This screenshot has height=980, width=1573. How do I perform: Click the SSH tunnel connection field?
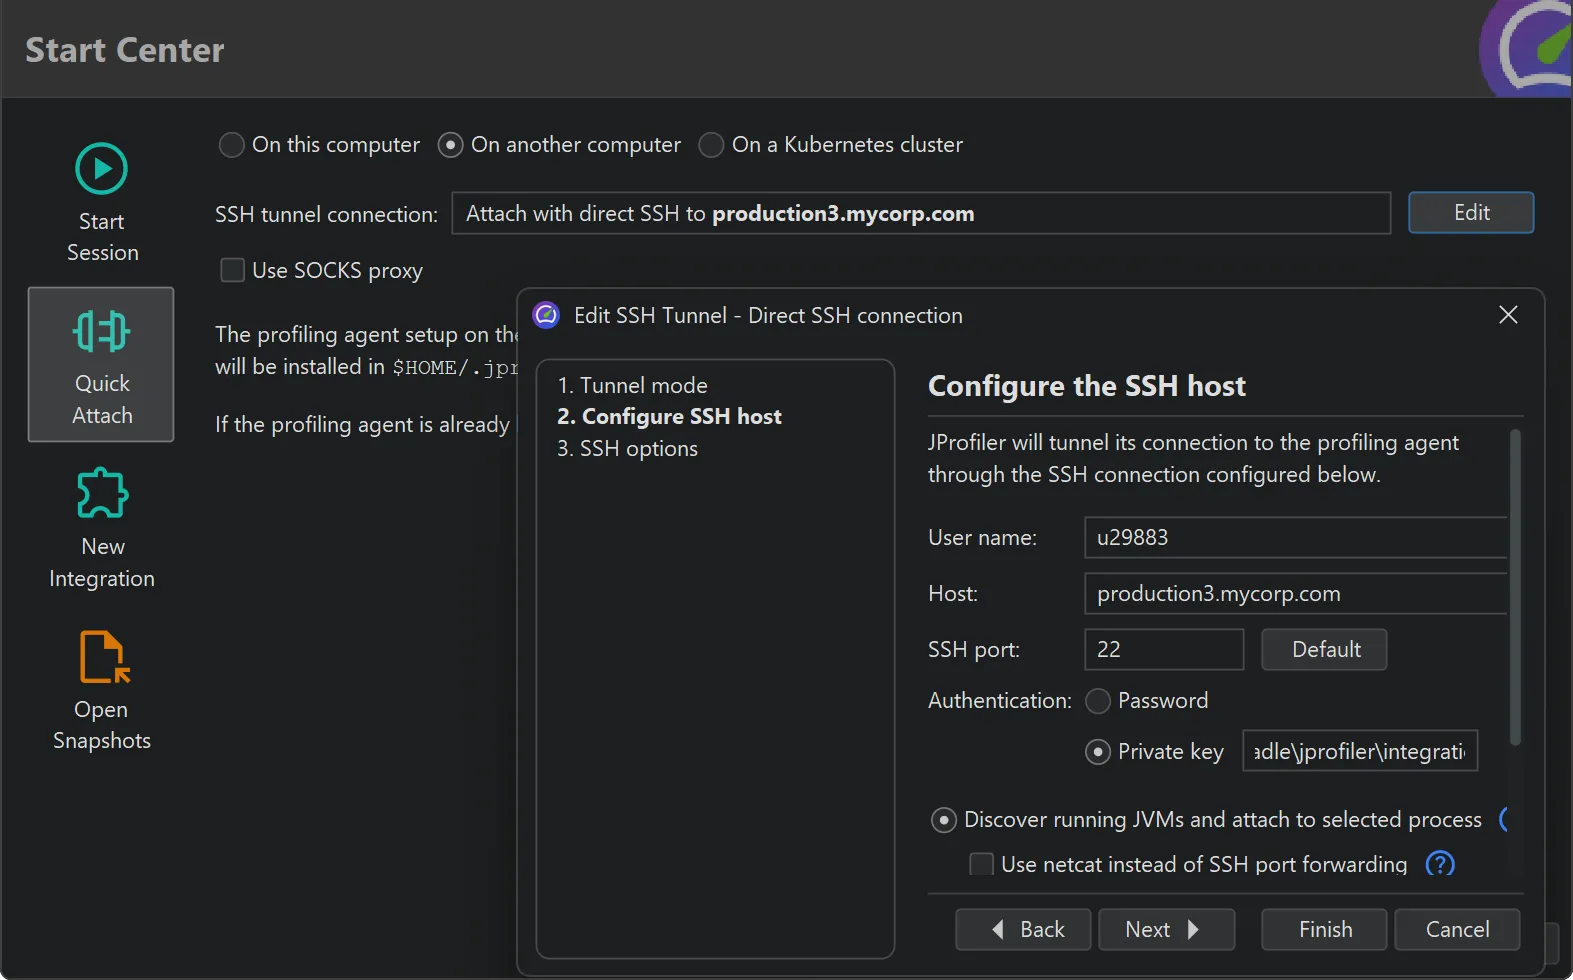pyautogui.click(x=921, y=214)
